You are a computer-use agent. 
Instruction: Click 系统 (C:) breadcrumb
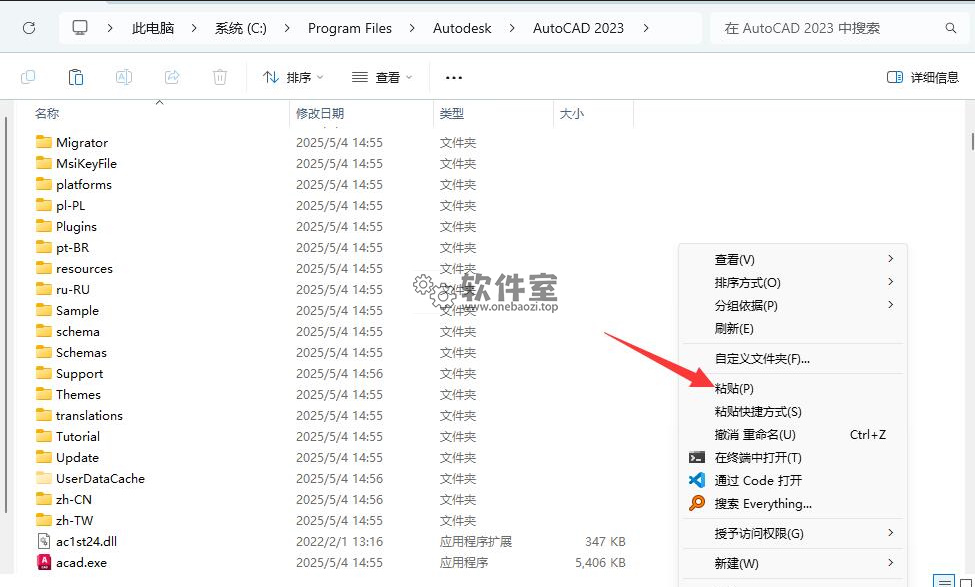click(241, 28)
